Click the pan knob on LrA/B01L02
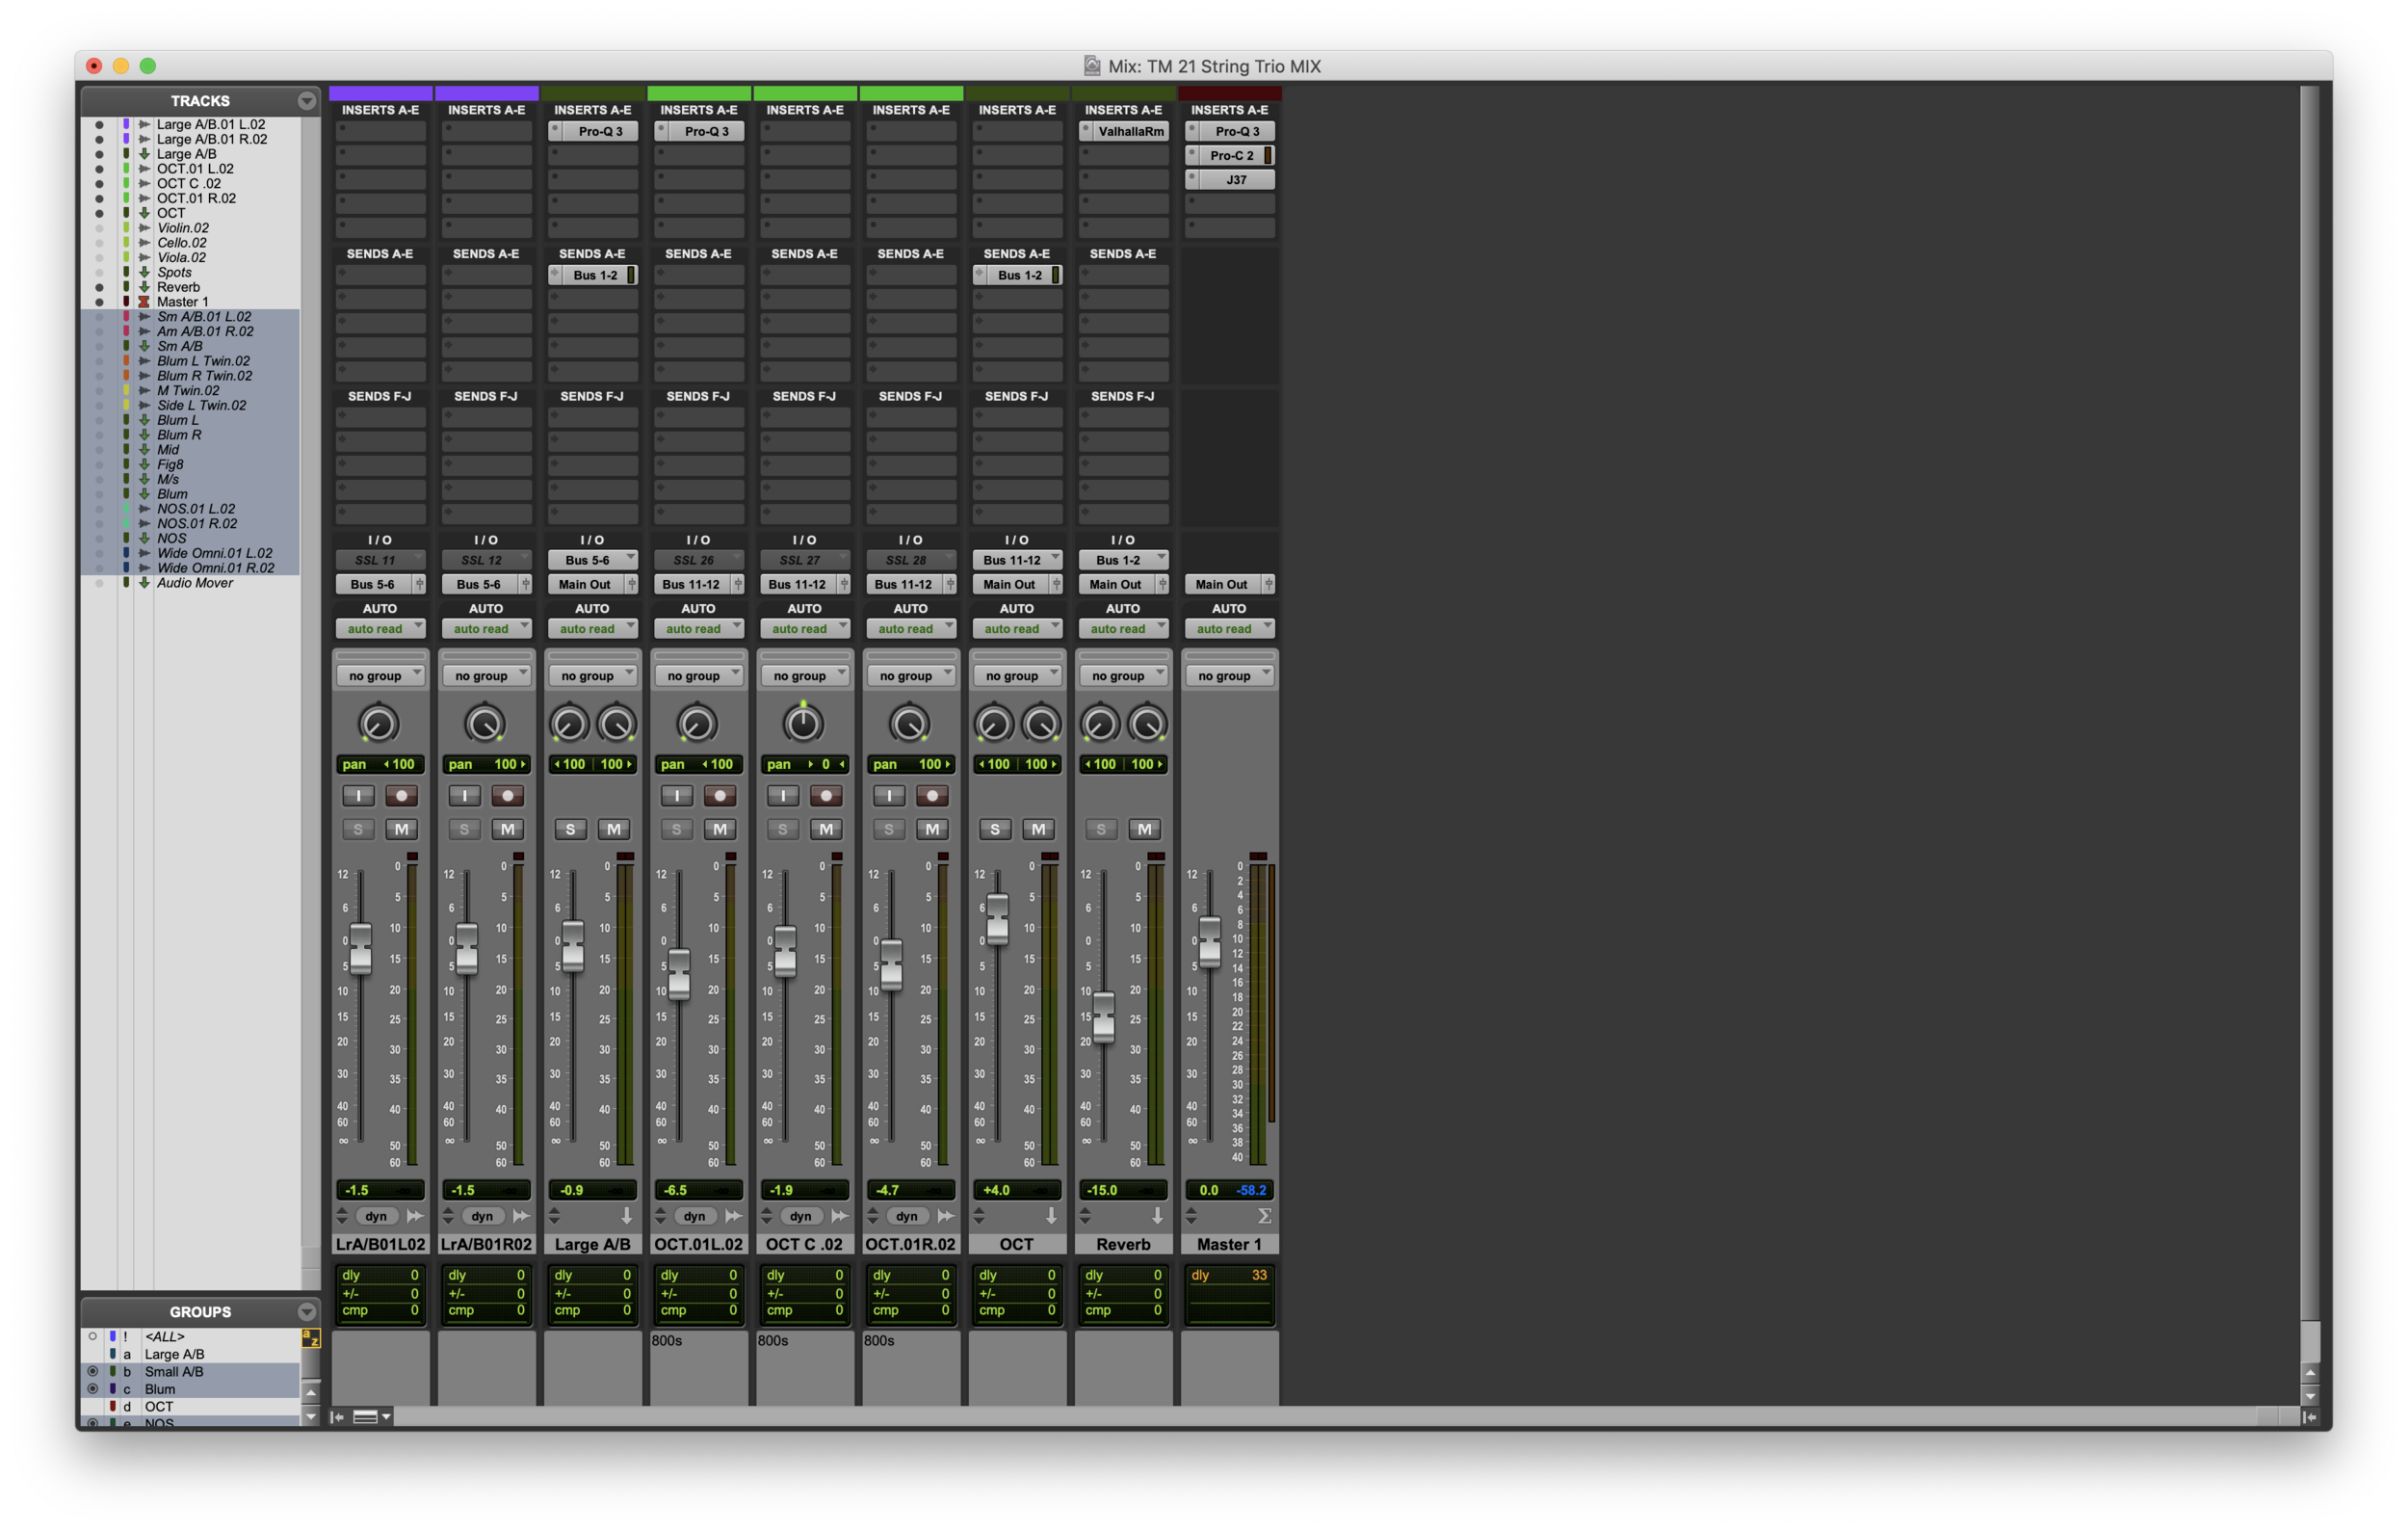Image resolution: width=2408 pixels, height=1531 pixels. tap(378, 724)
